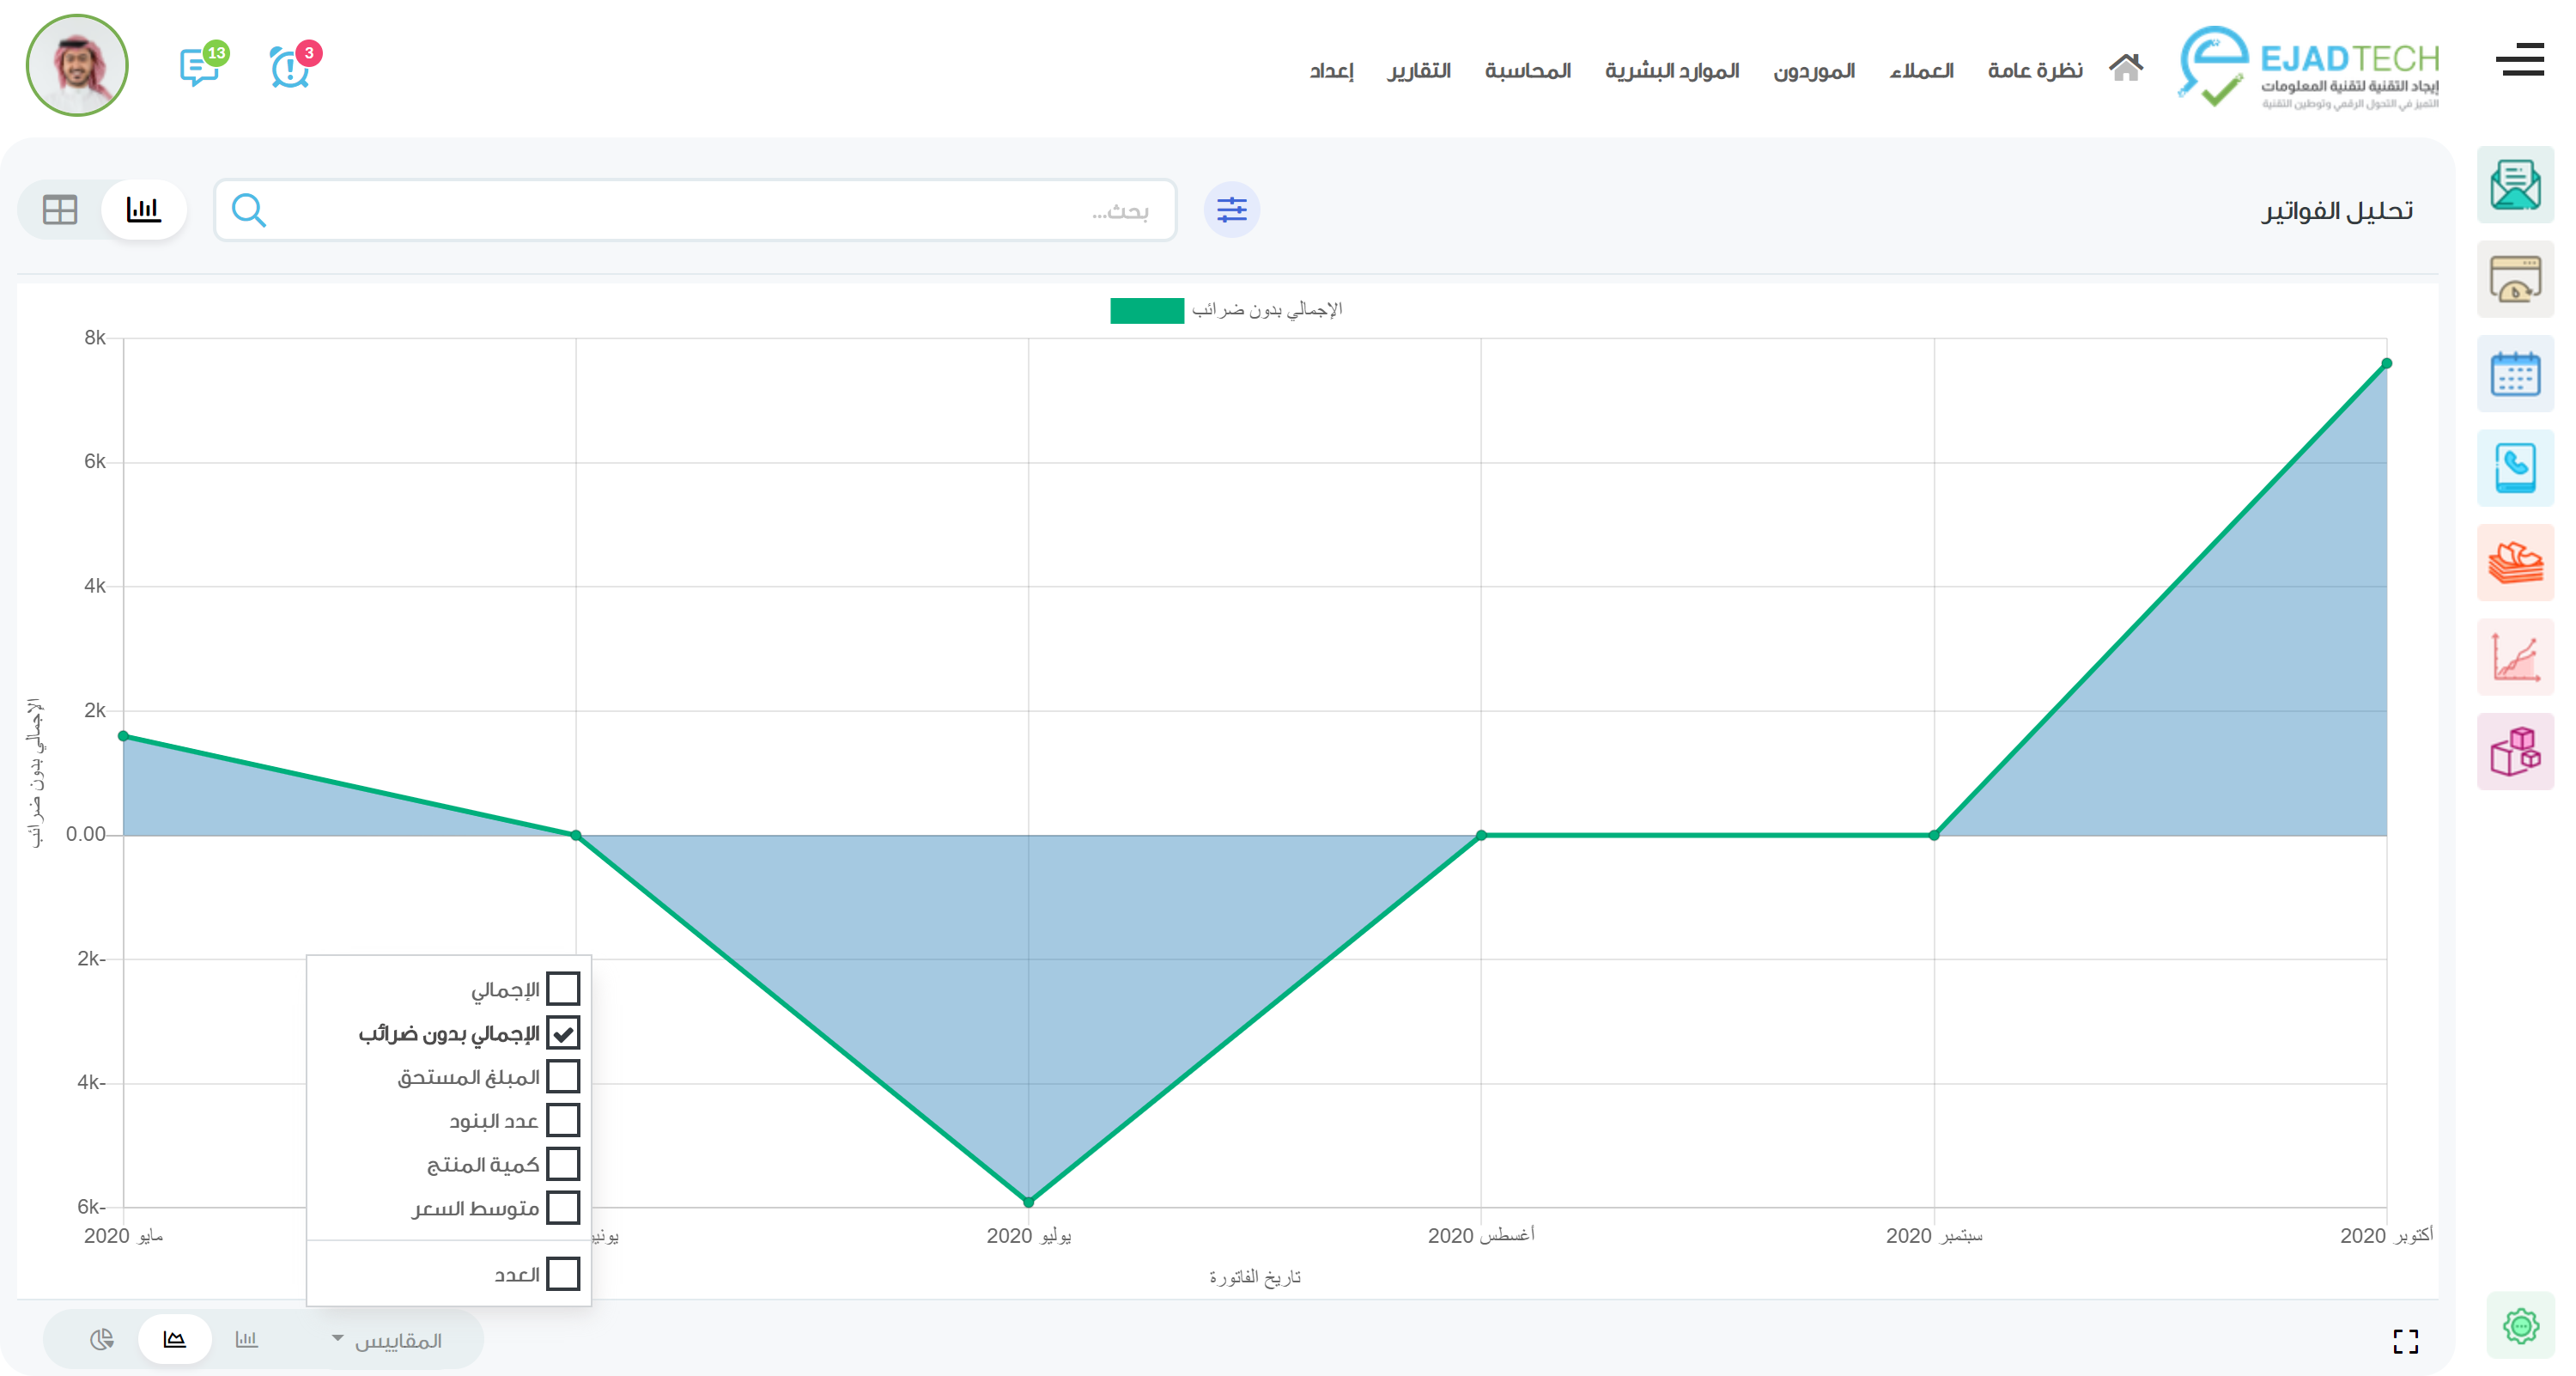The image size is (2576, 1376).
Task: Open the hamburger menu icon
Action: point(2519,60)
